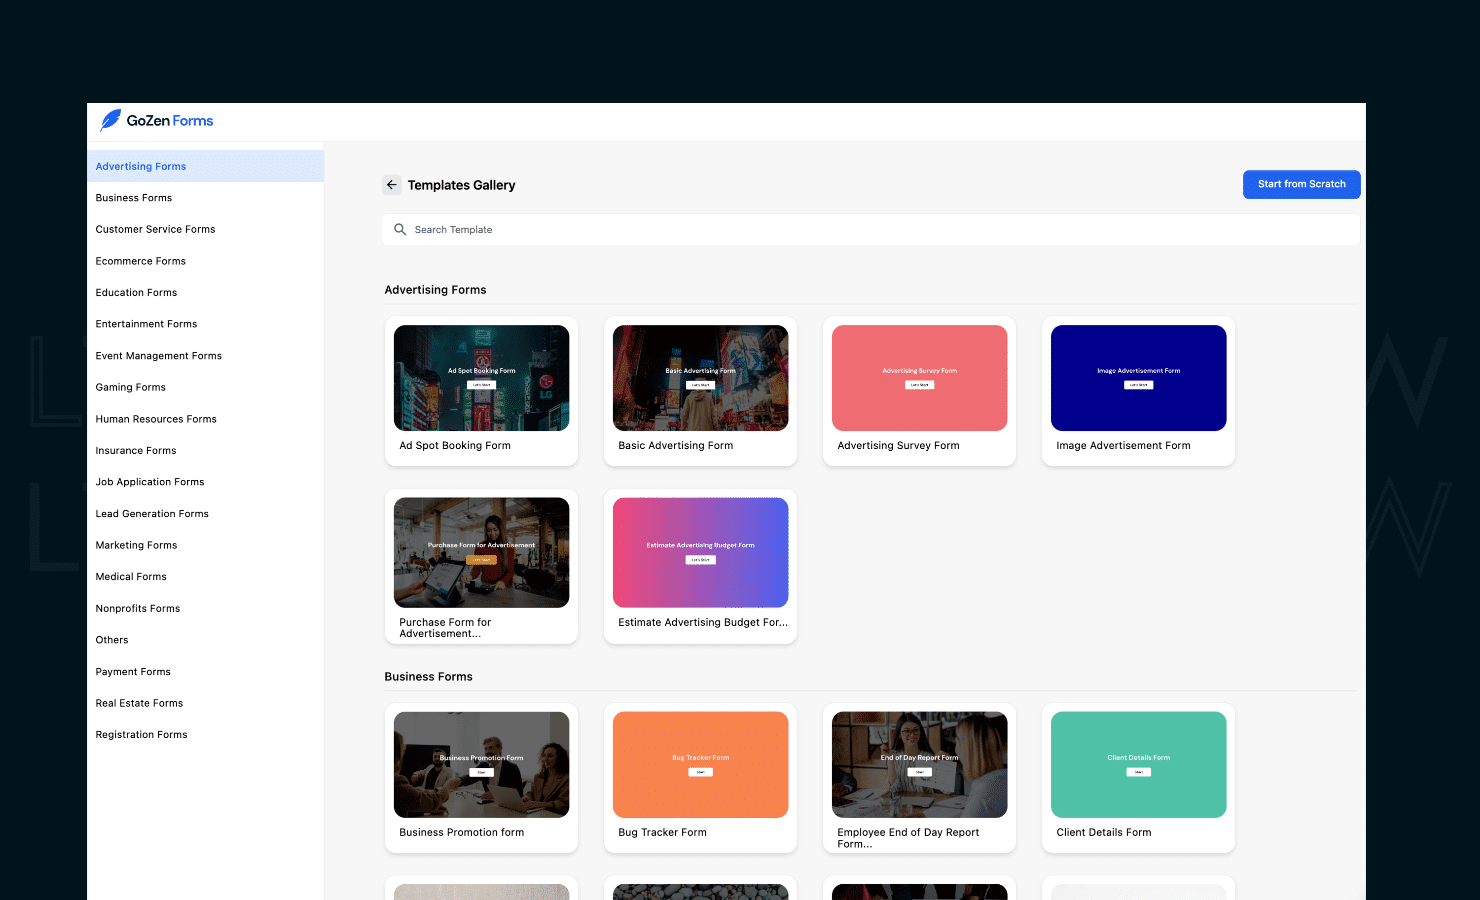Click the back arrow beside Templates Gallery
The height and width of the screenshot is (900, 1480).
tap(392, 185)
